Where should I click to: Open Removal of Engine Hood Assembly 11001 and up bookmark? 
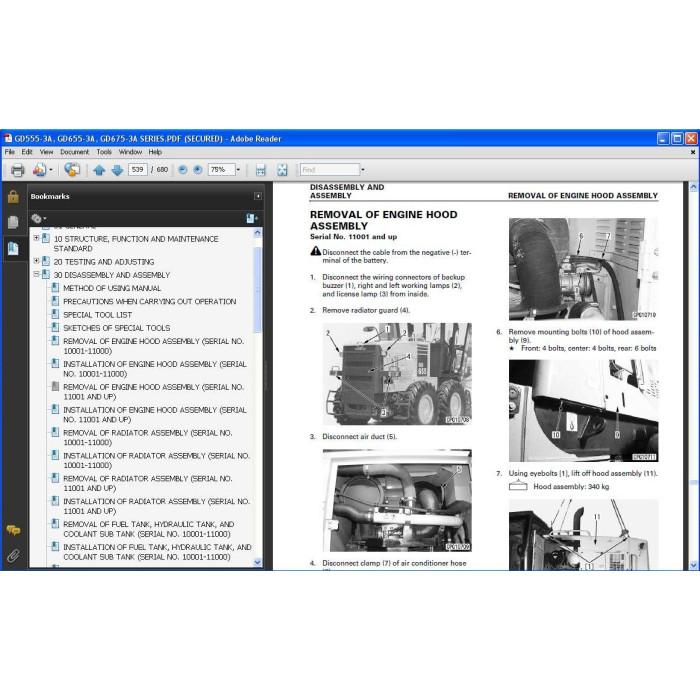(154, 392)
